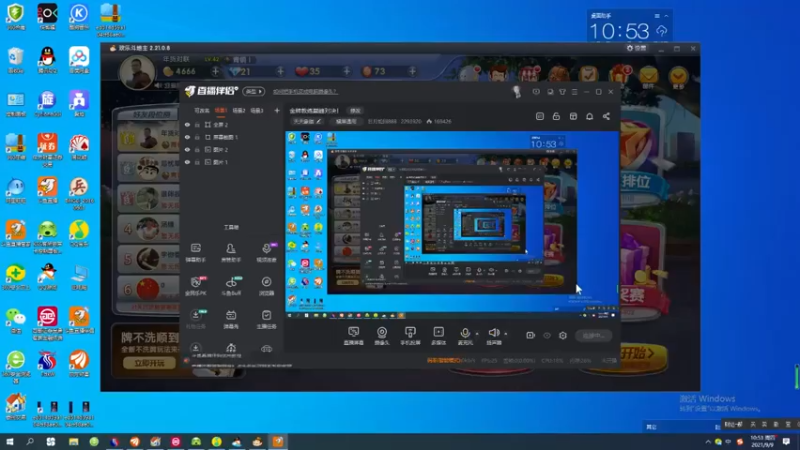Open the underlined help link in companion title bar
This screenshot has width=800, height=450.
[305, 91]
